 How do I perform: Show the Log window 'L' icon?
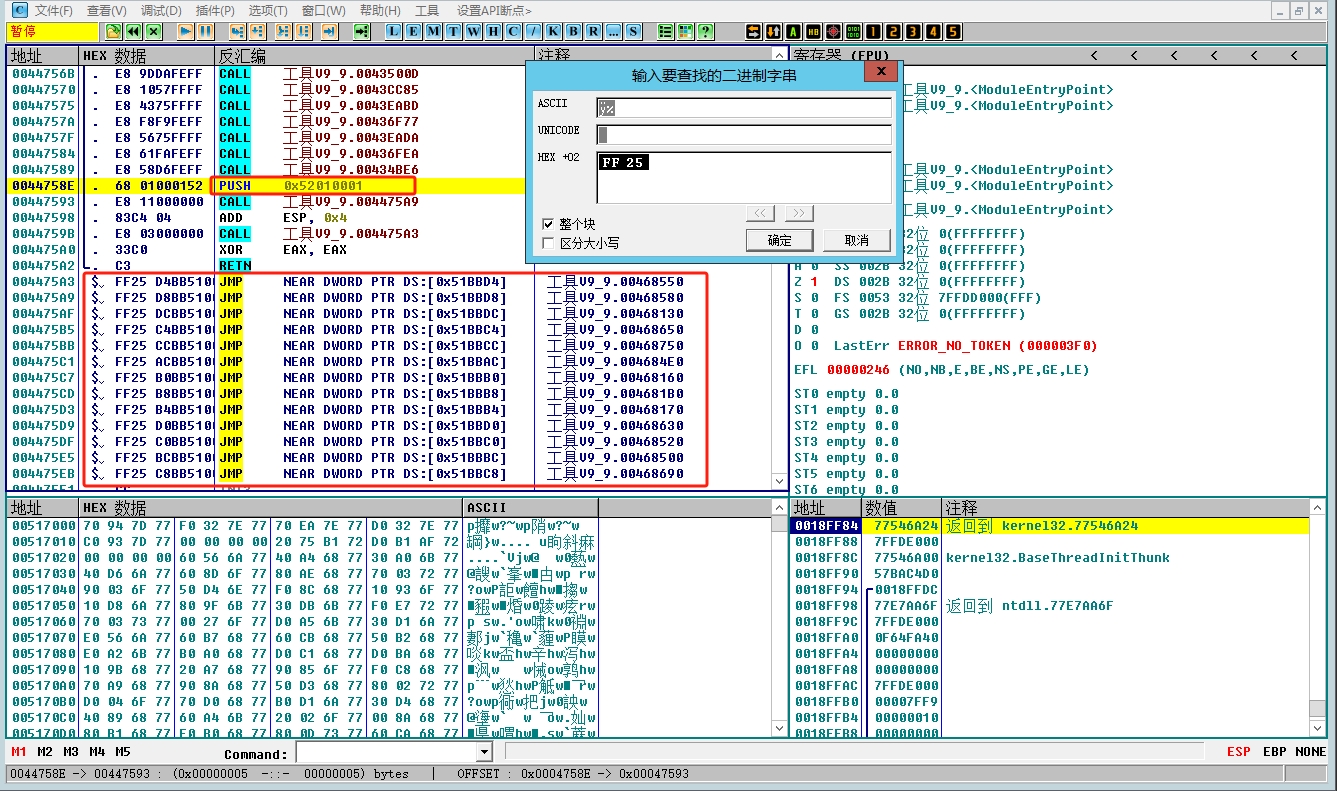(x=393, y=32)
